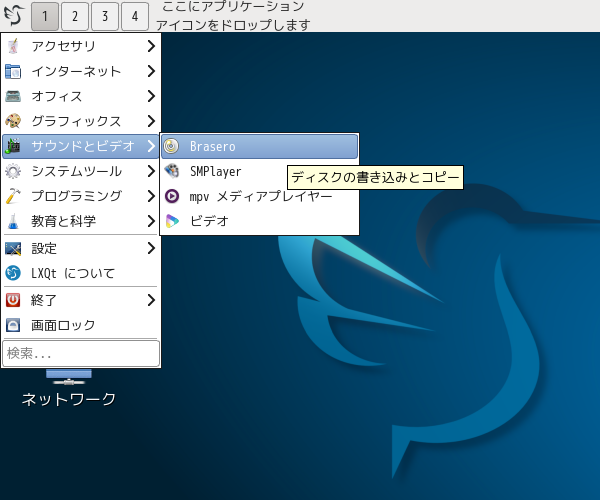Click the オフィス menu label
The height and width of the screenshot is (500, 600).
[57, 96]
